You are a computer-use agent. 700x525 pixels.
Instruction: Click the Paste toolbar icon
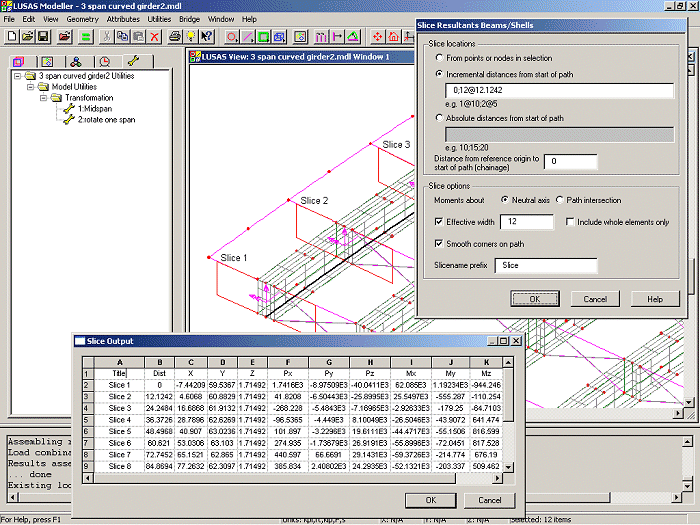tap(138, 37)
